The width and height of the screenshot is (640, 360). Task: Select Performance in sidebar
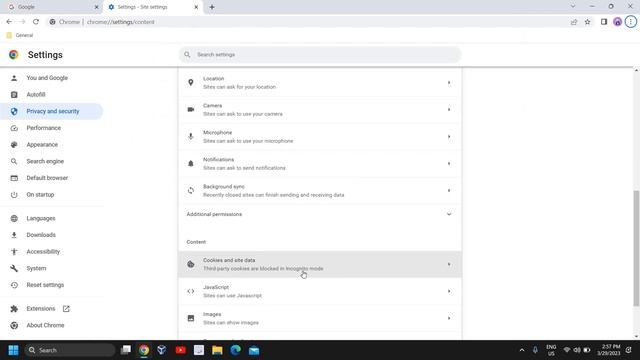pos(44,128)
